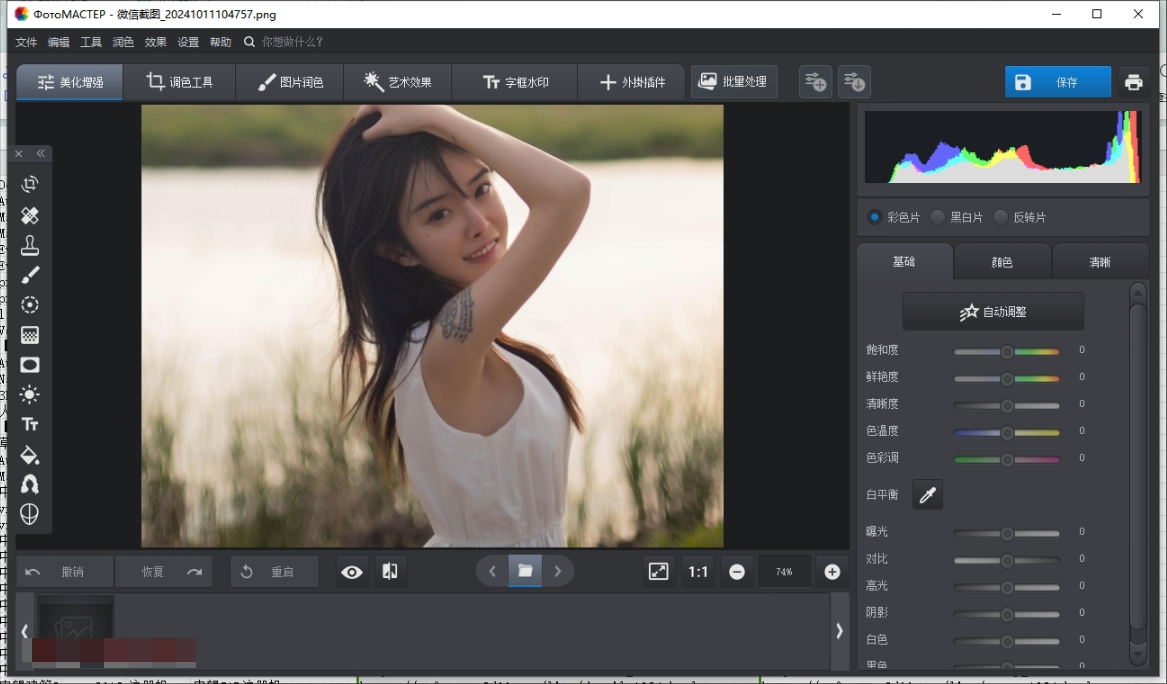
Task: Select the text Tt tool in sidebar
Action: pos(30,424)
